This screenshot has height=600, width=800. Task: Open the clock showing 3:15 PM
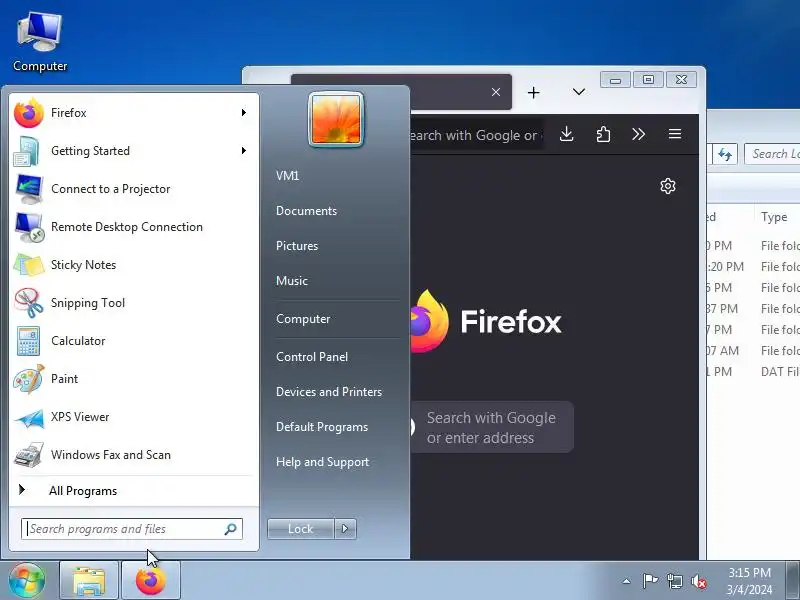(749, 581)
